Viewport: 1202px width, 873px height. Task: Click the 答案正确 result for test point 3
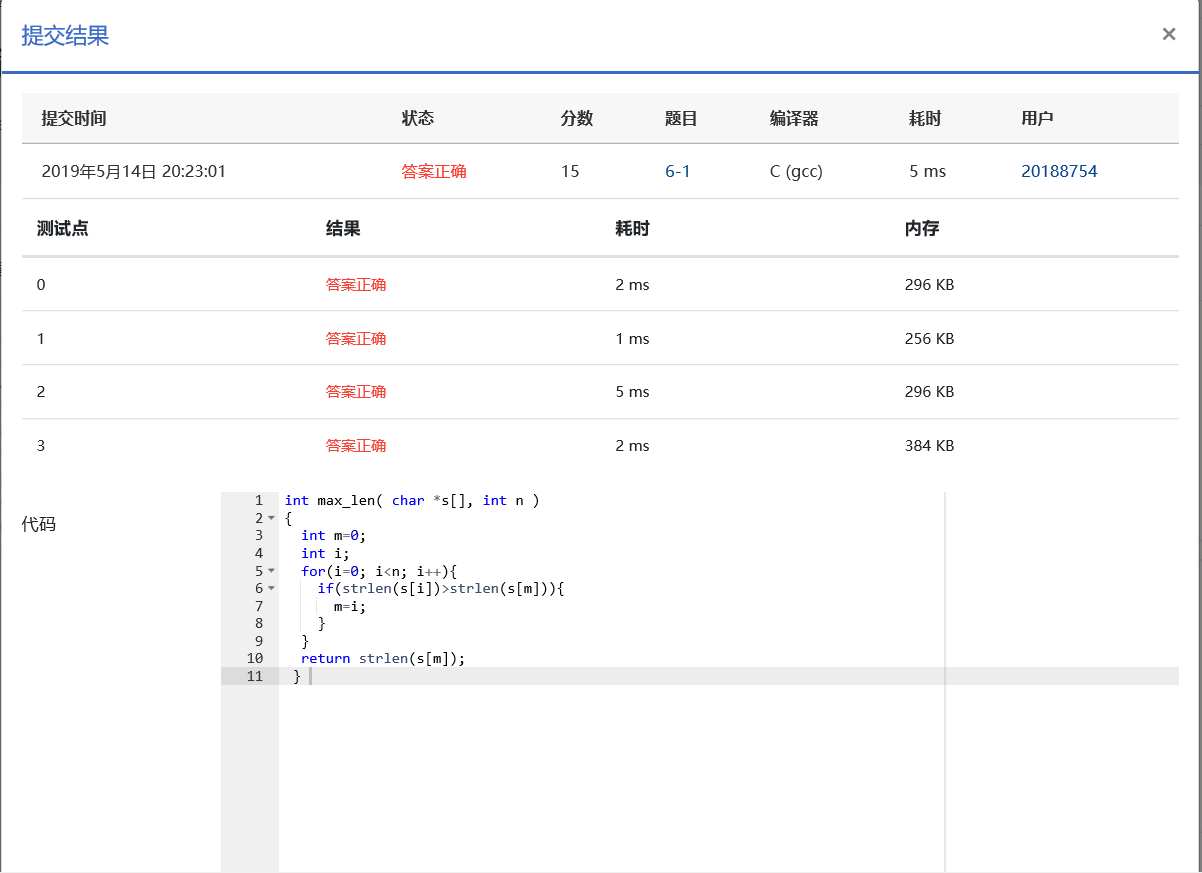(x=356, y=446)
